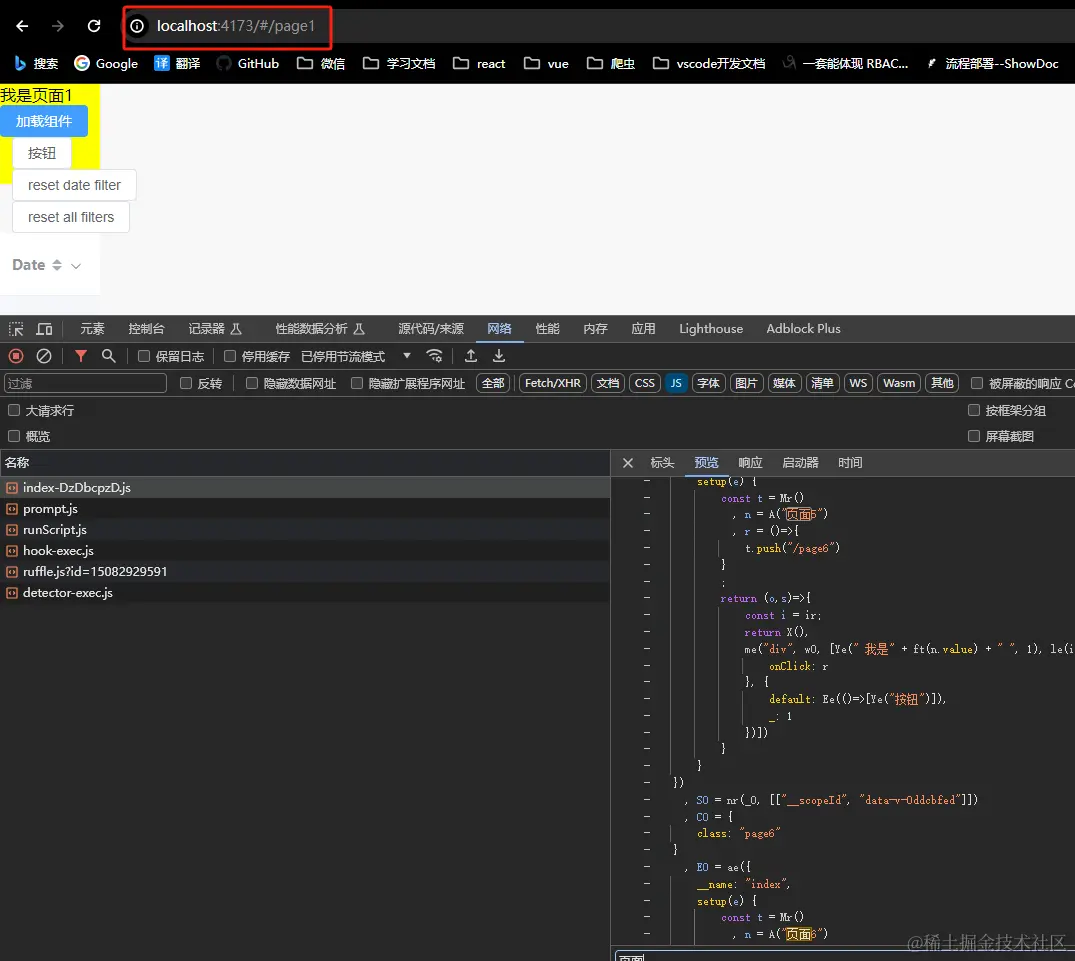
Task: Switch to the 响应 request tab
Action: 750,463
